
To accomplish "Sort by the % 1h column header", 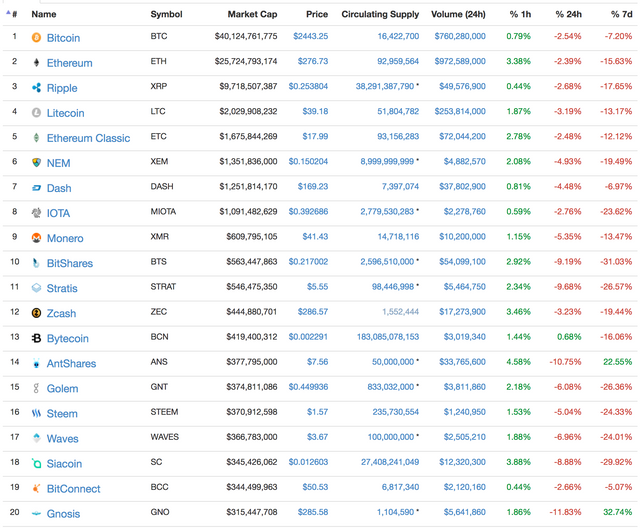I will click(520, 14).
